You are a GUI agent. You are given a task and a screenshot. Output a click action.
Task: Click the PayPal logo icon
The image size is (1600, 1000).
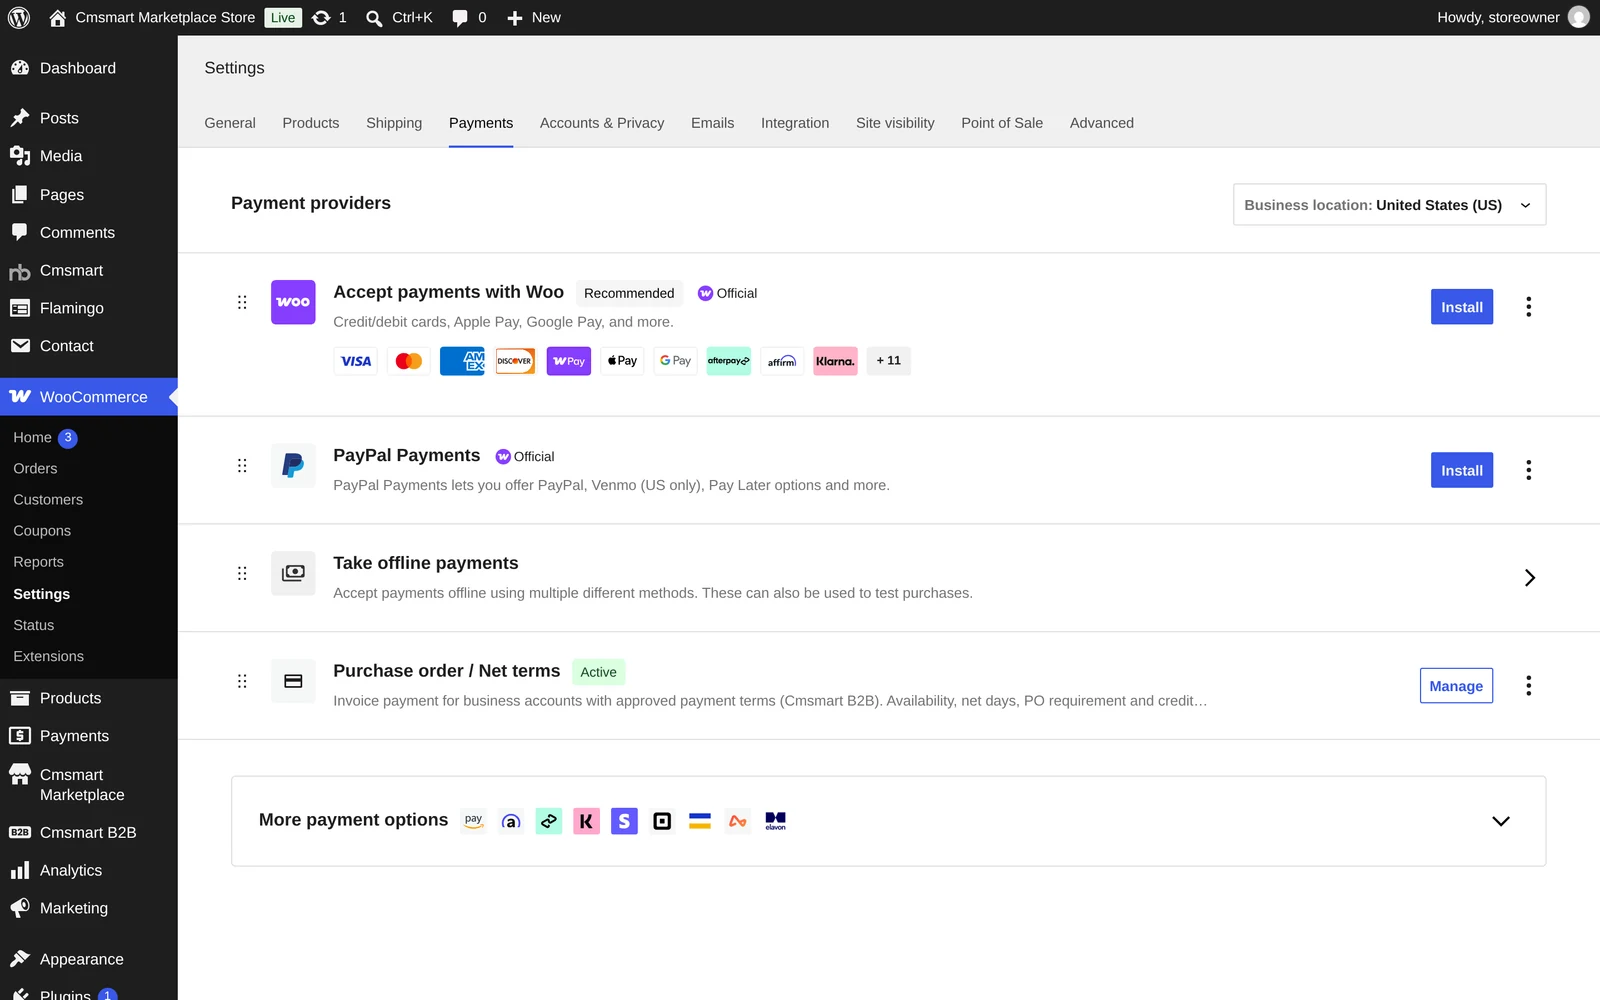click(x=293, y=466)
